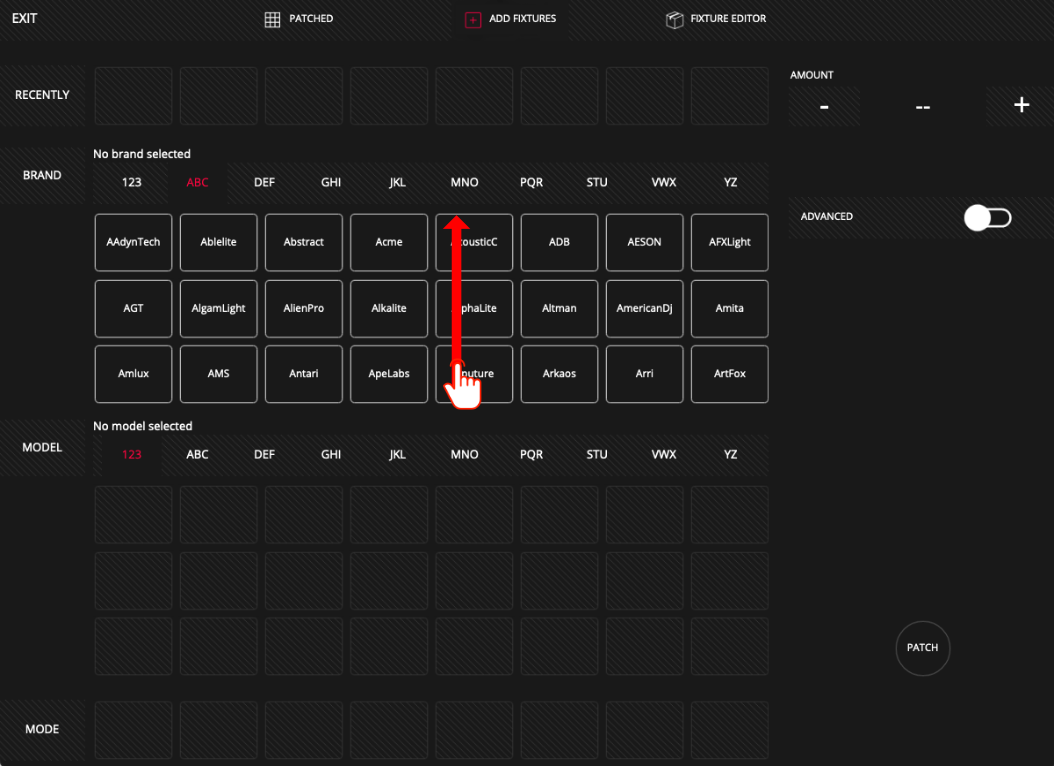Pick the AFXLight brand

click(x=730, y=243)
